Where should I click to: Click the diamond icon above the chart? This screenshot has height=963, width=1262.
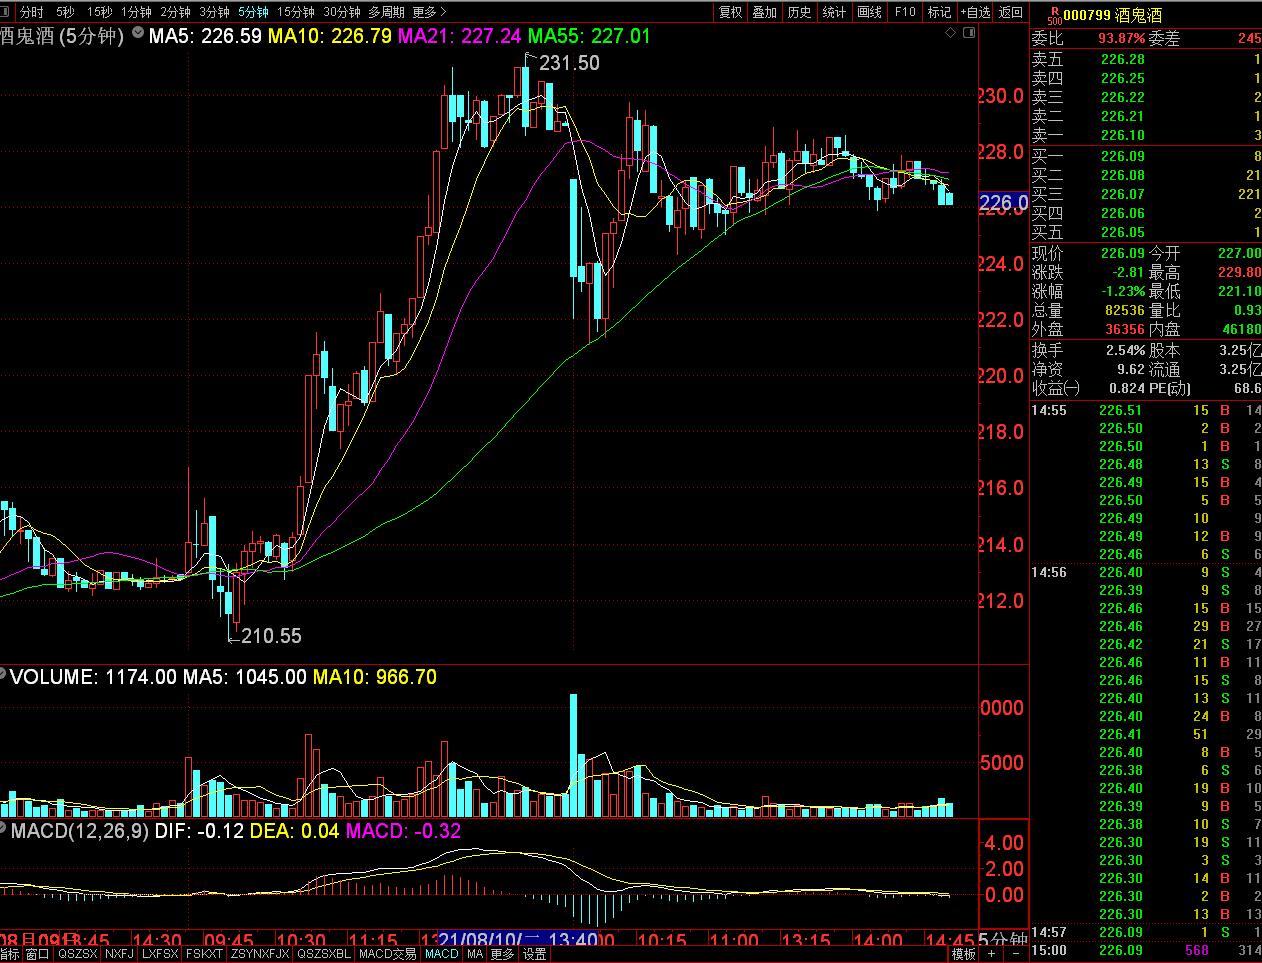[951, 33]
